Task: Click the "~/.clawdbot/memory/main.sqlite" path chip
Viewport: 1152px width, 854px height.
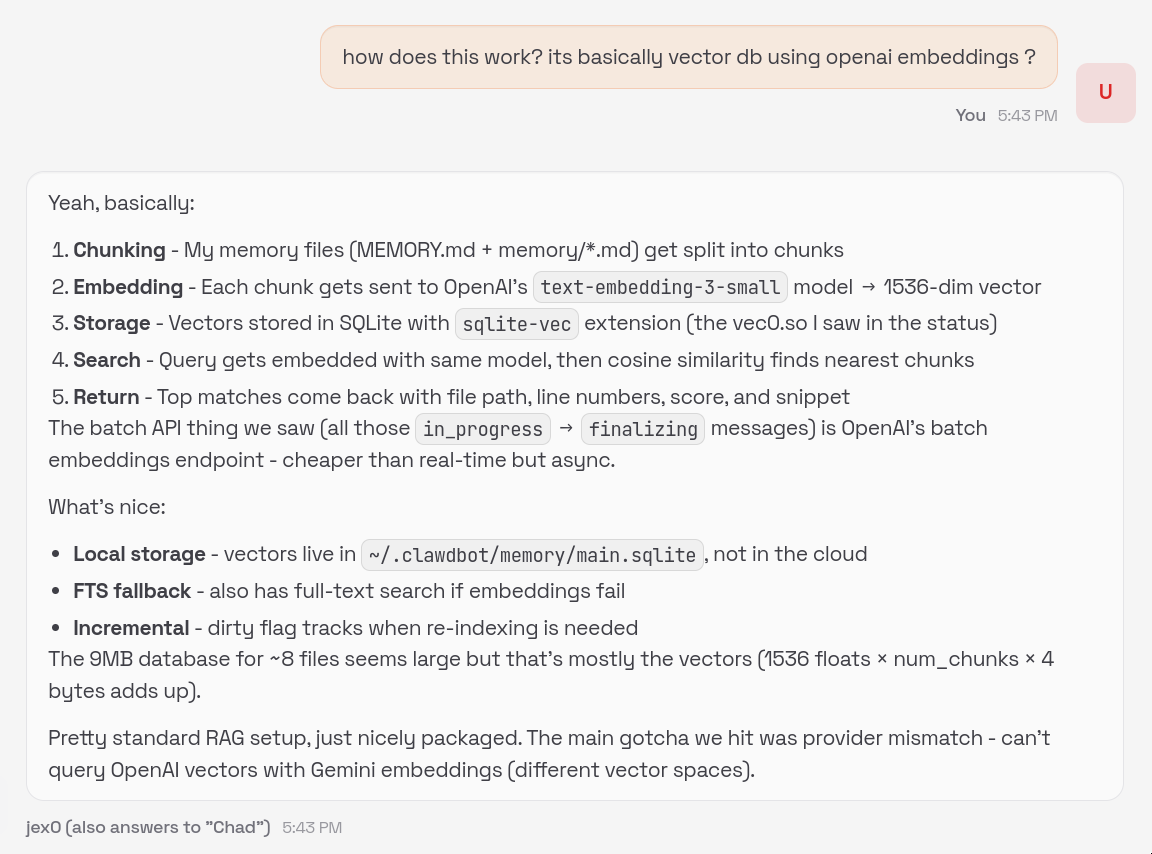Action: click(532, 554)
